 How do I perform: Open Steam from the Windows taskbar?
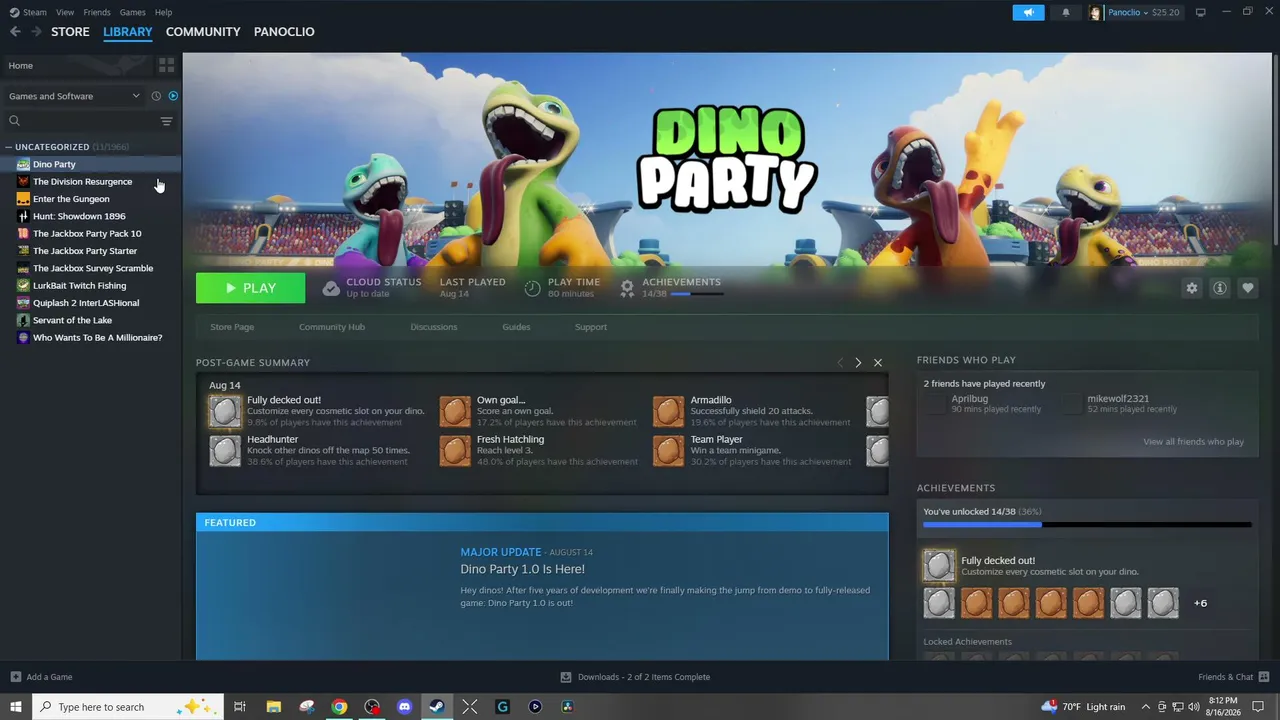coord(437,707)
